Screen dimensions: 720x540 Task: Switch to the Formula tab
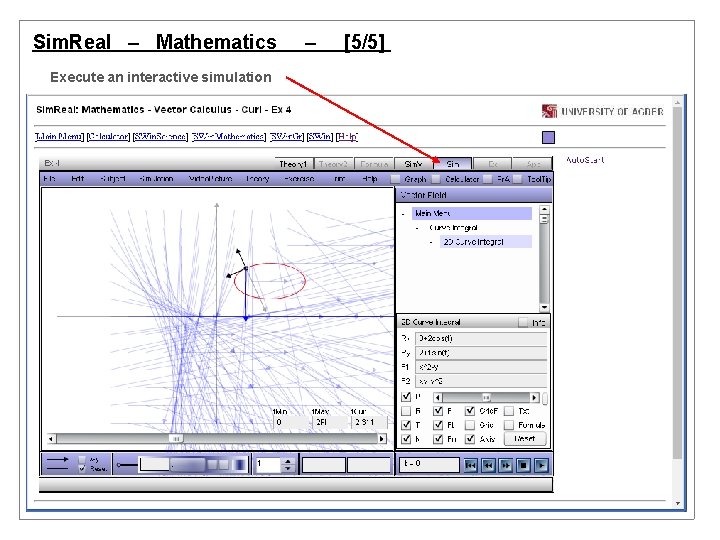click(x=374, y=164)
